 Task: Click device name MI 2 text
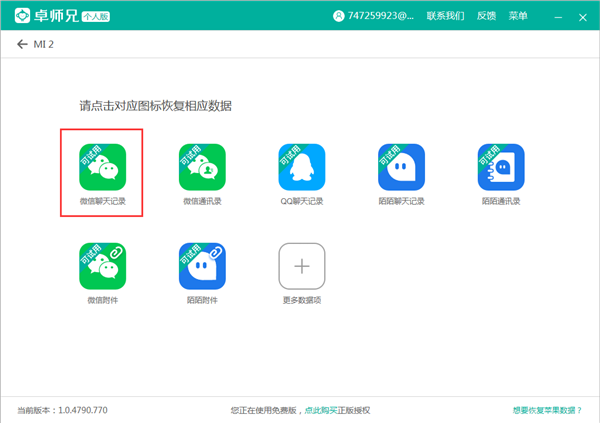click(x=44, y=44)
